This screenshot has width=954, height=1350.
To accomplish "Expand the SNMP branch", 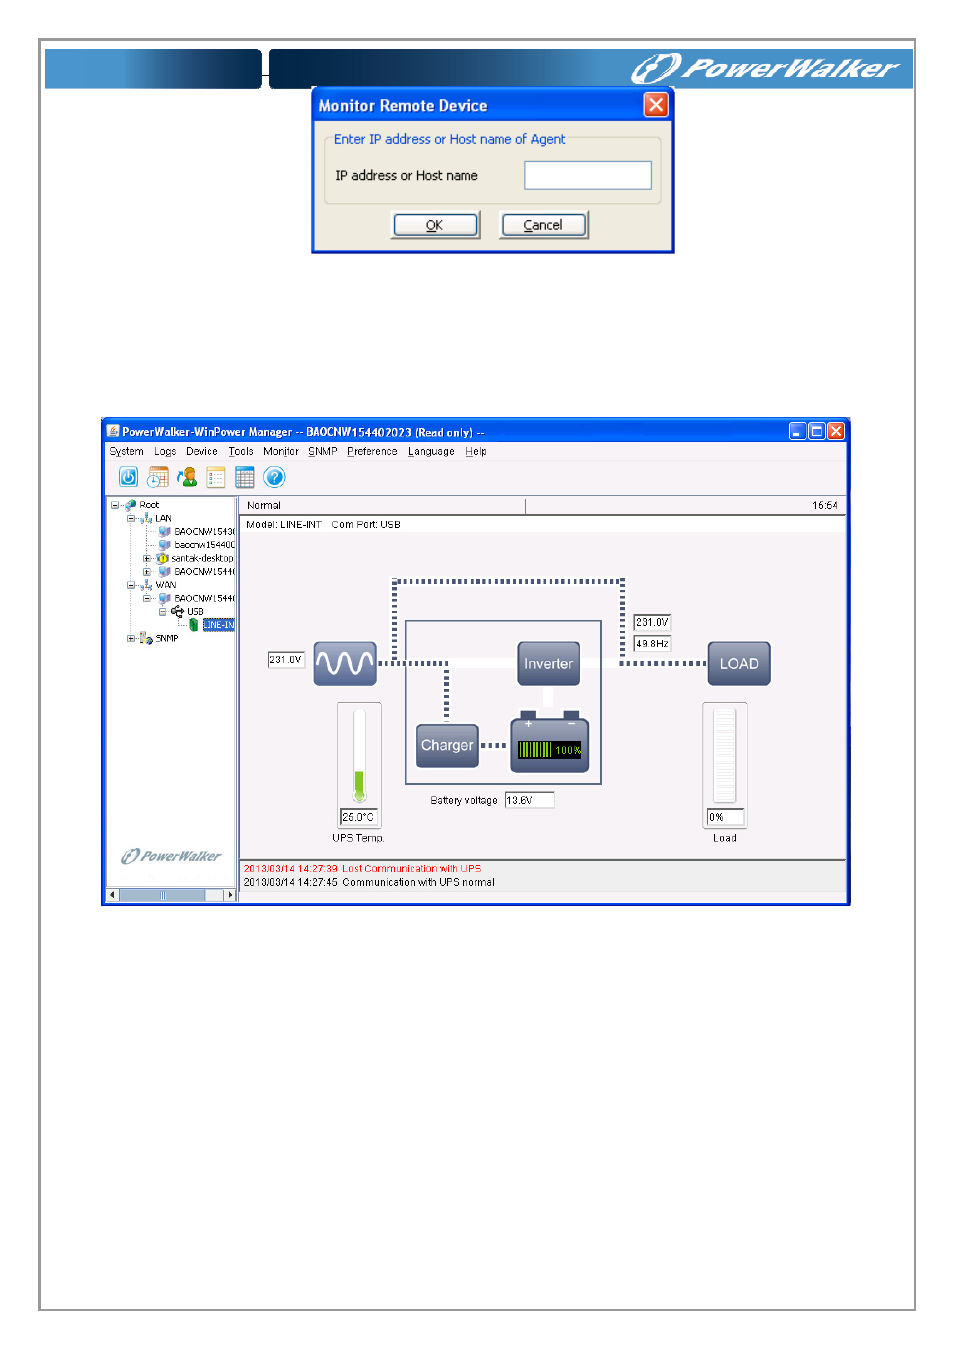I will tap(131, 638).
